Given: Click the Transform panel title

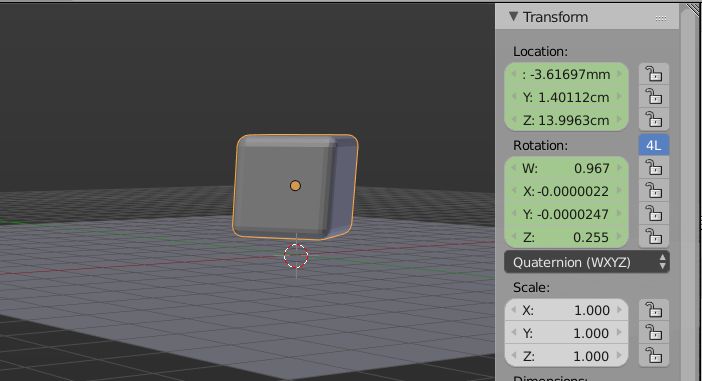Looking at the screenshot, I should coord(555,17).
